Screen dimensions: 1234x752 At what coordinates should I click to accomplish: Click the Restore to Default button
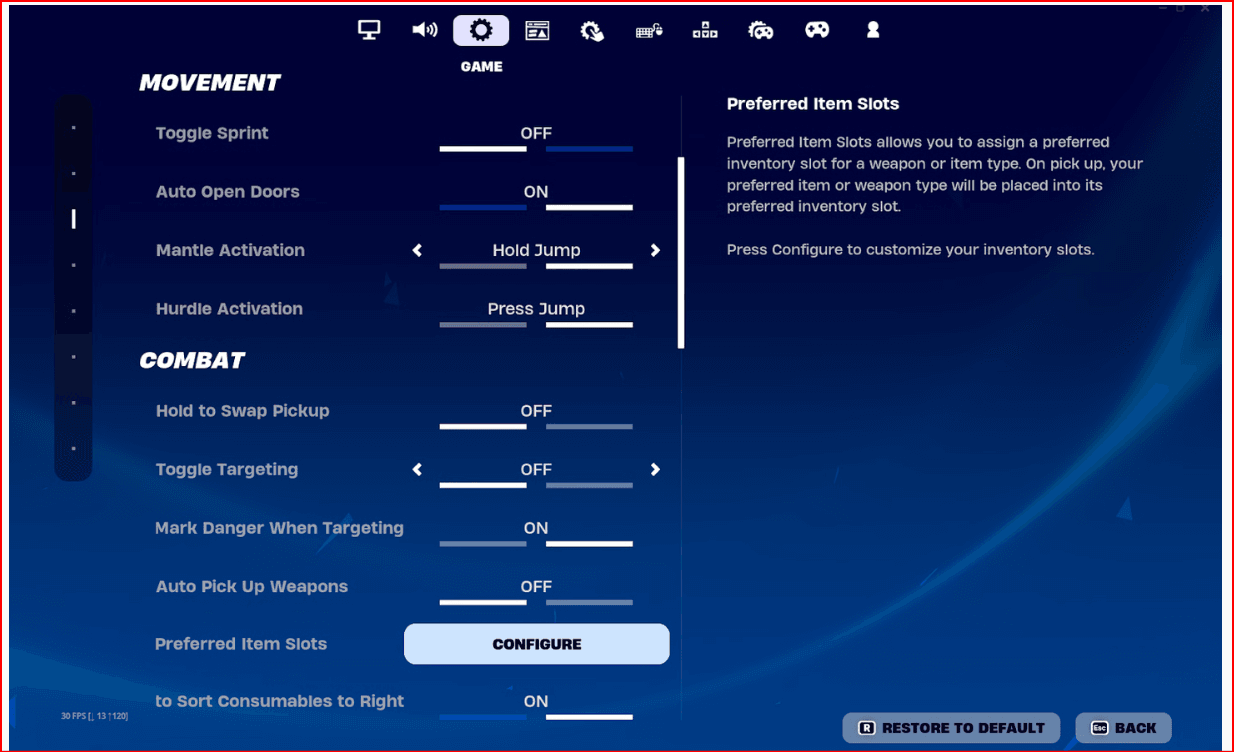(x=952, y=728)
